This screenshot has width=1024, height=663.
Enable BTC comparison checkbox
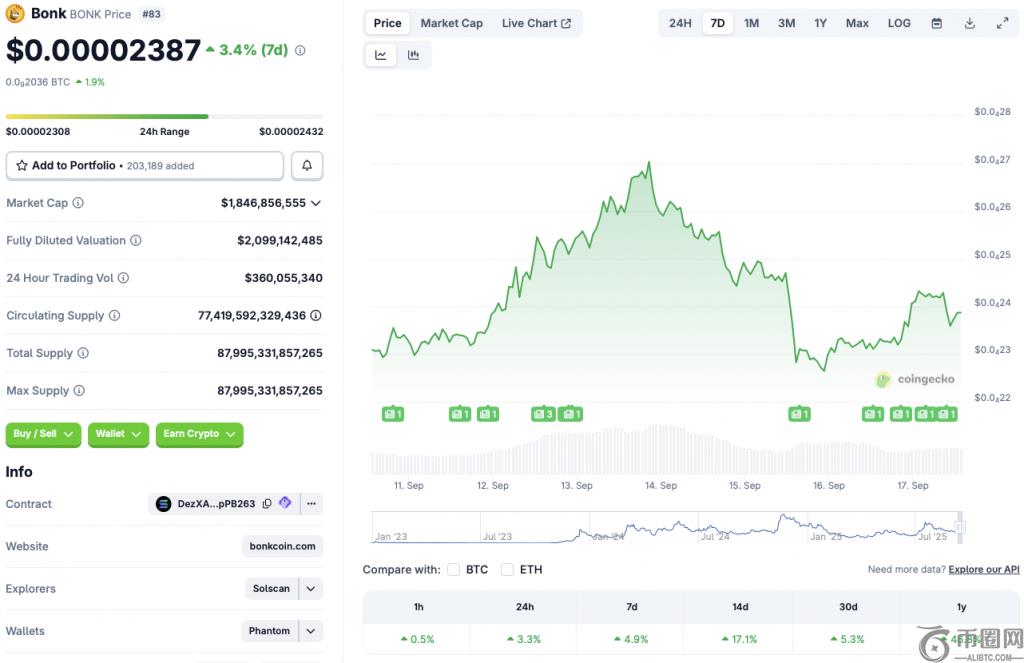tap(454, 570)
